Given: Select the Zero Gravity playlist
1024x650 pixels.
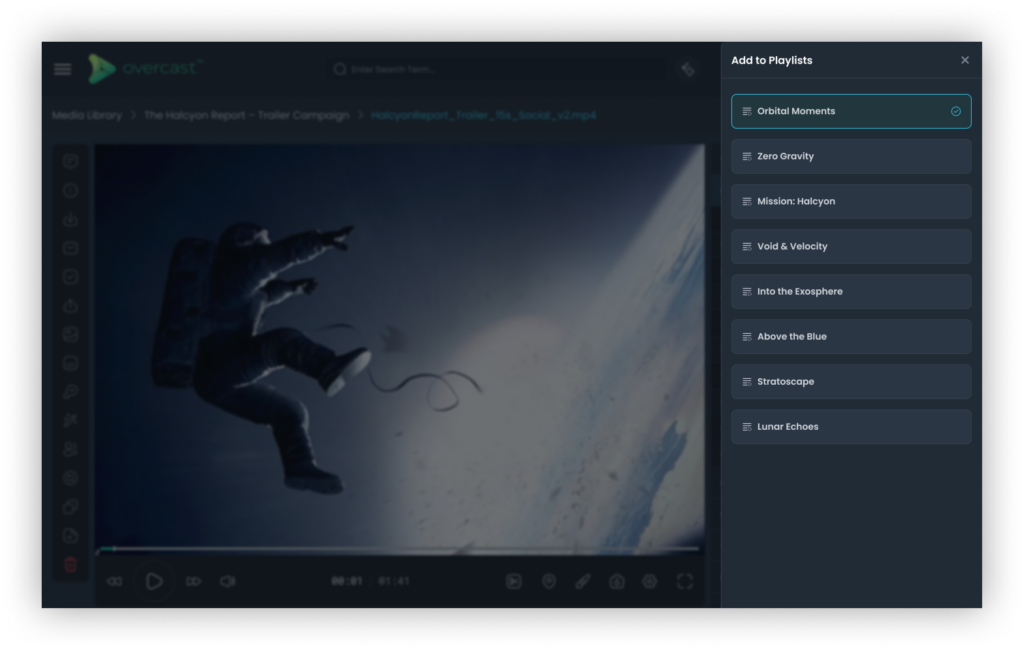Looking at the screenshot, I should click(850, 156).
